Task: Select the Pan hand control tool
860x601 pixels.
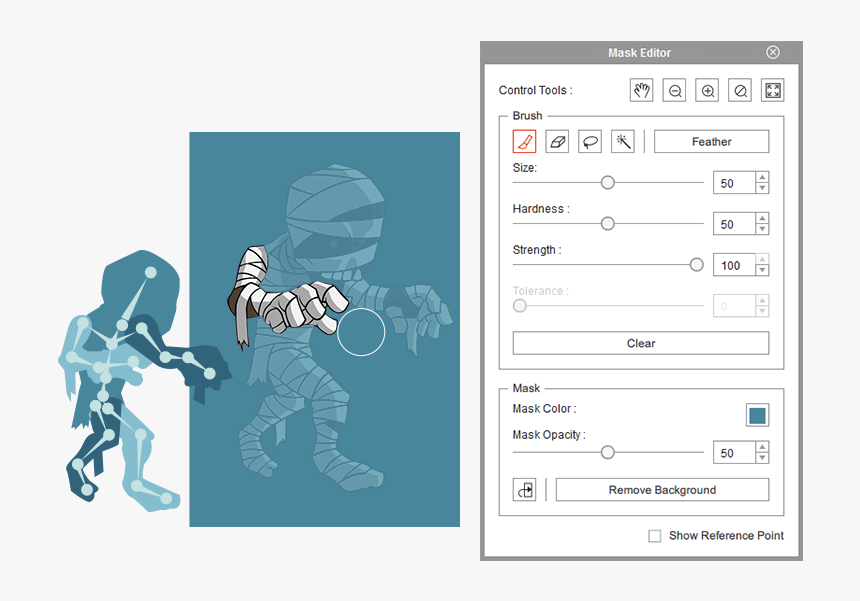Action: coord(641,91)
